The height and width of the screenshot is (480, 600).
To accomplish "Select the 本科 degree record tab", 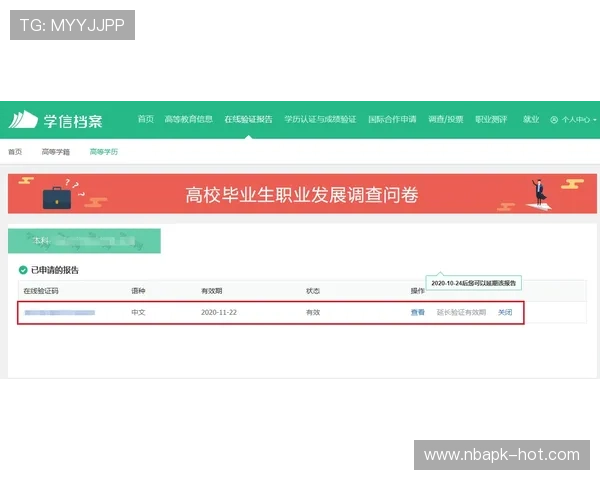I will (x=84, y=241).
